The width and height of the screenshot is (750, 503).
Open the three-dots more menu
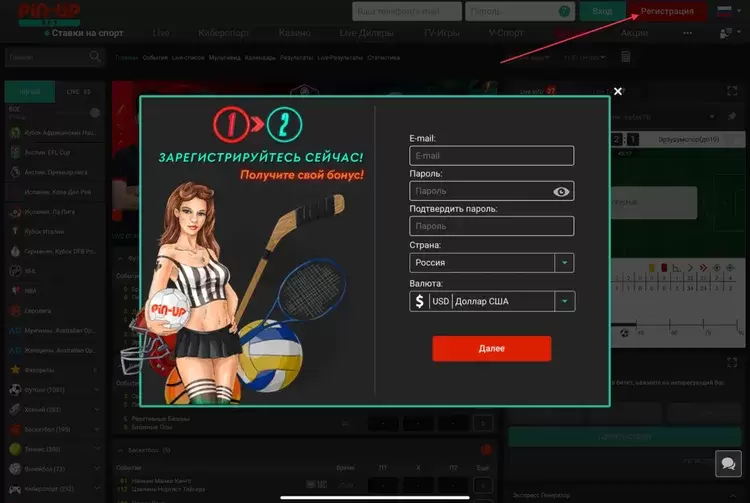tap(687, 33)
